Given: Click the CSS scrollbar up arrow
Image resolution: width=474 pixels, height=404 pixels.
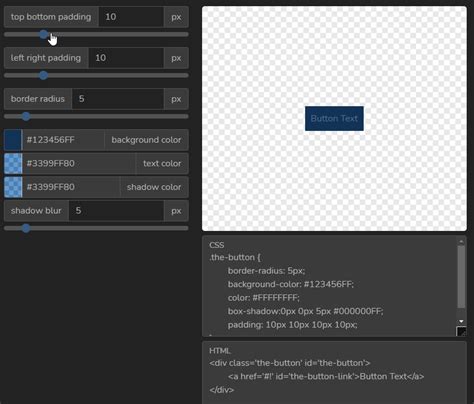Looking at the screenshot, I should point(461,242).
